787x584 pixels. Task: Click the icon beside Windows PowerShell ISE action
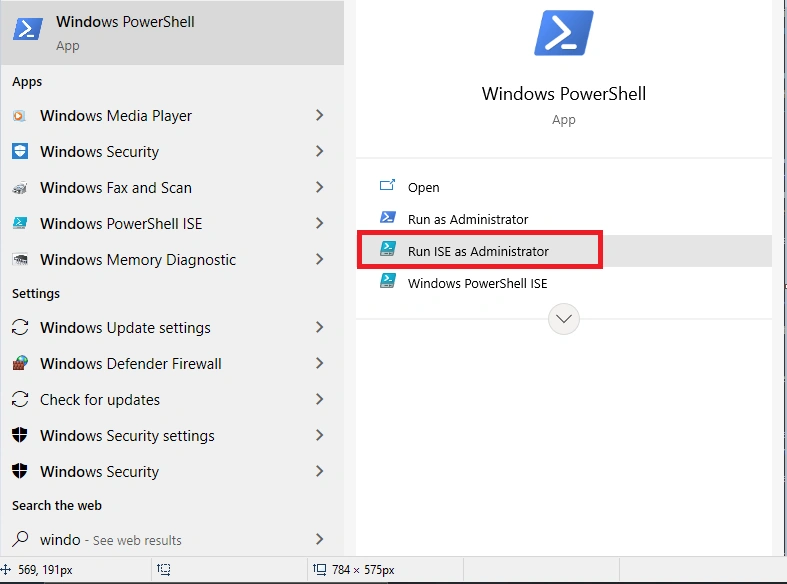coord(387,280)
